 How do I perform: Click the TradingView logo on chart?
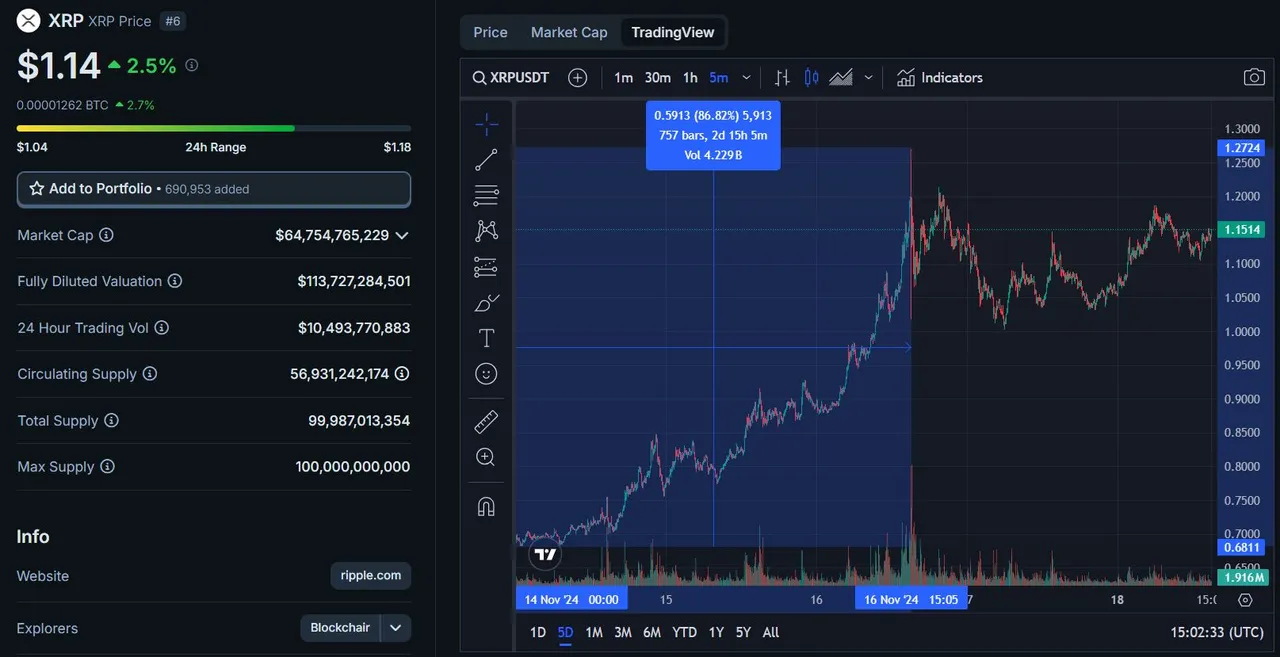pos(545,554)
